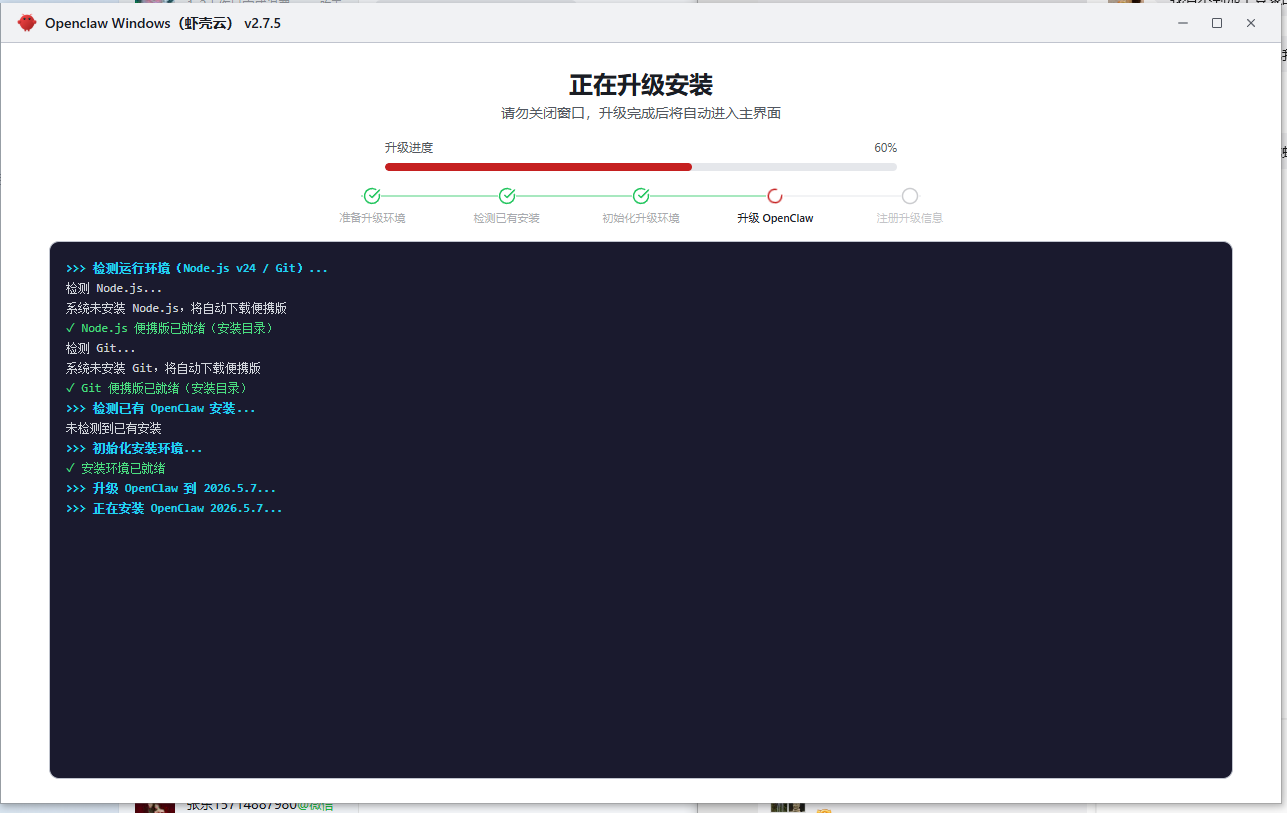
Task: Click log line 正在安装 OpenClaw 2026.5.7
Action: 174,508
